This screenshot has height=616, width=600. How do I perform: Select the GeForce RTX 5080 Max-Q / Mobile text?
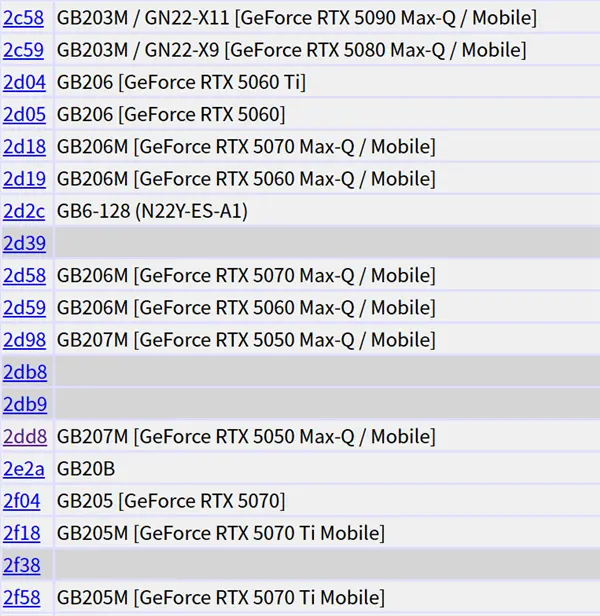pos(375,50)
